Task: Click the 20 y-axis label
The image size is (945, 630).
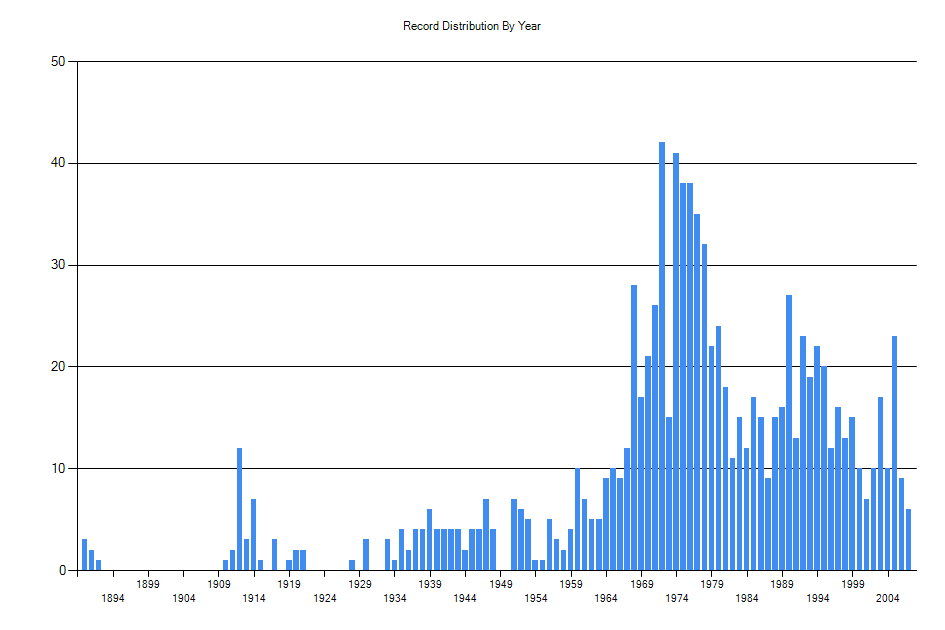Action: coord(59,365)
